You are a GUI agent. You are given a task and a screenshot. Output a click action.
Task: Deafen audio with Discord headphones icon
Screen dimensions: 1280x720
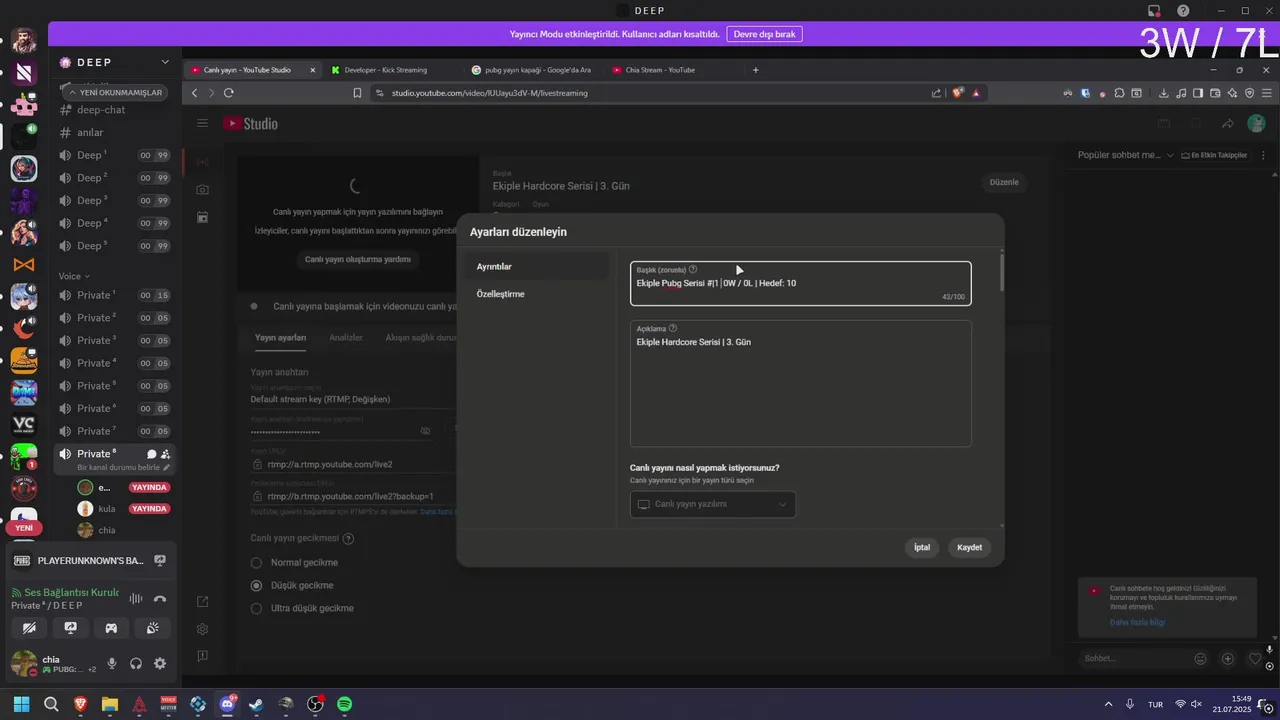[x=136, y=663]
